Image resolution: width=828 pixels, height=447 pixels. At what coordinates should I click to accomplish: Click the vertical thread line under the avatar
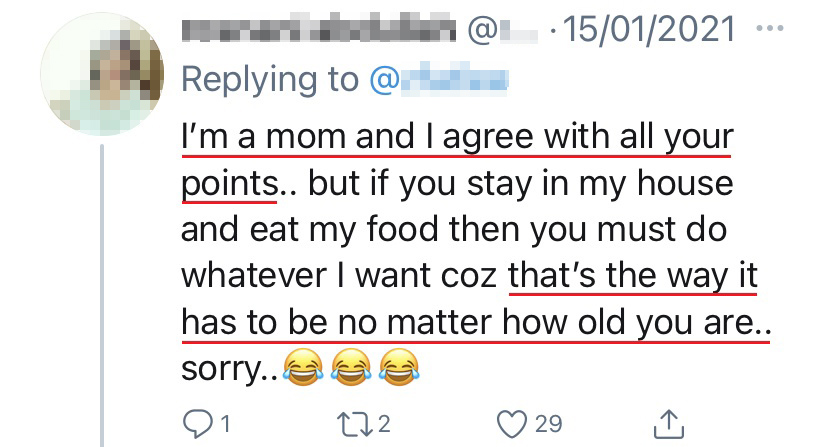coord(102,300)
